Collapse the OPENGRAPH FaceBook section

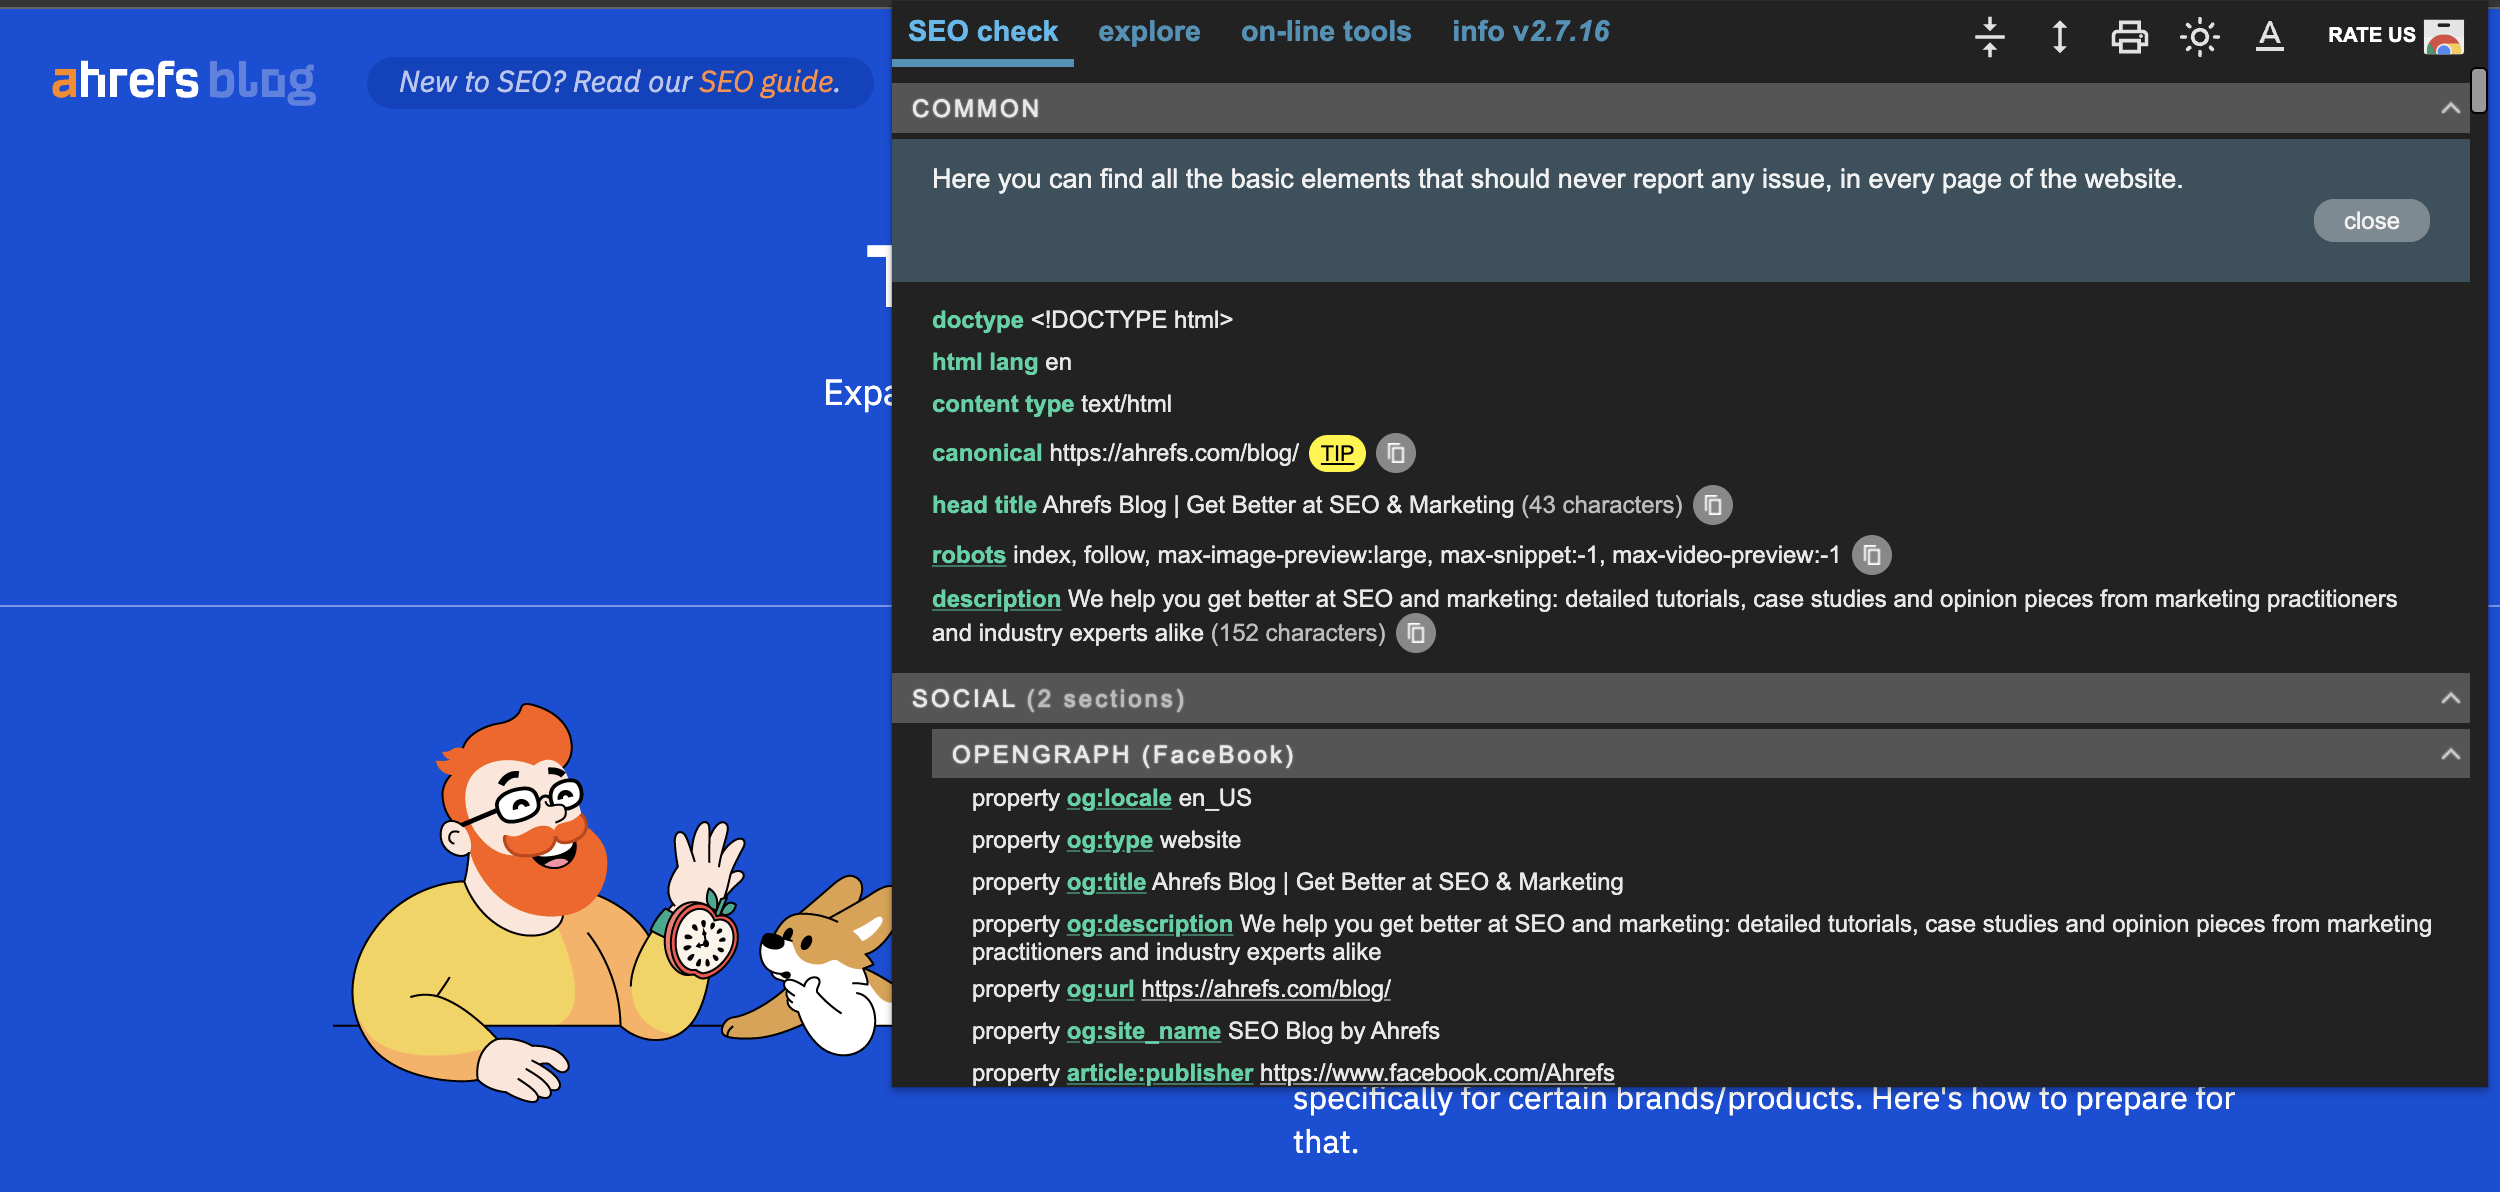[2451, 754]
